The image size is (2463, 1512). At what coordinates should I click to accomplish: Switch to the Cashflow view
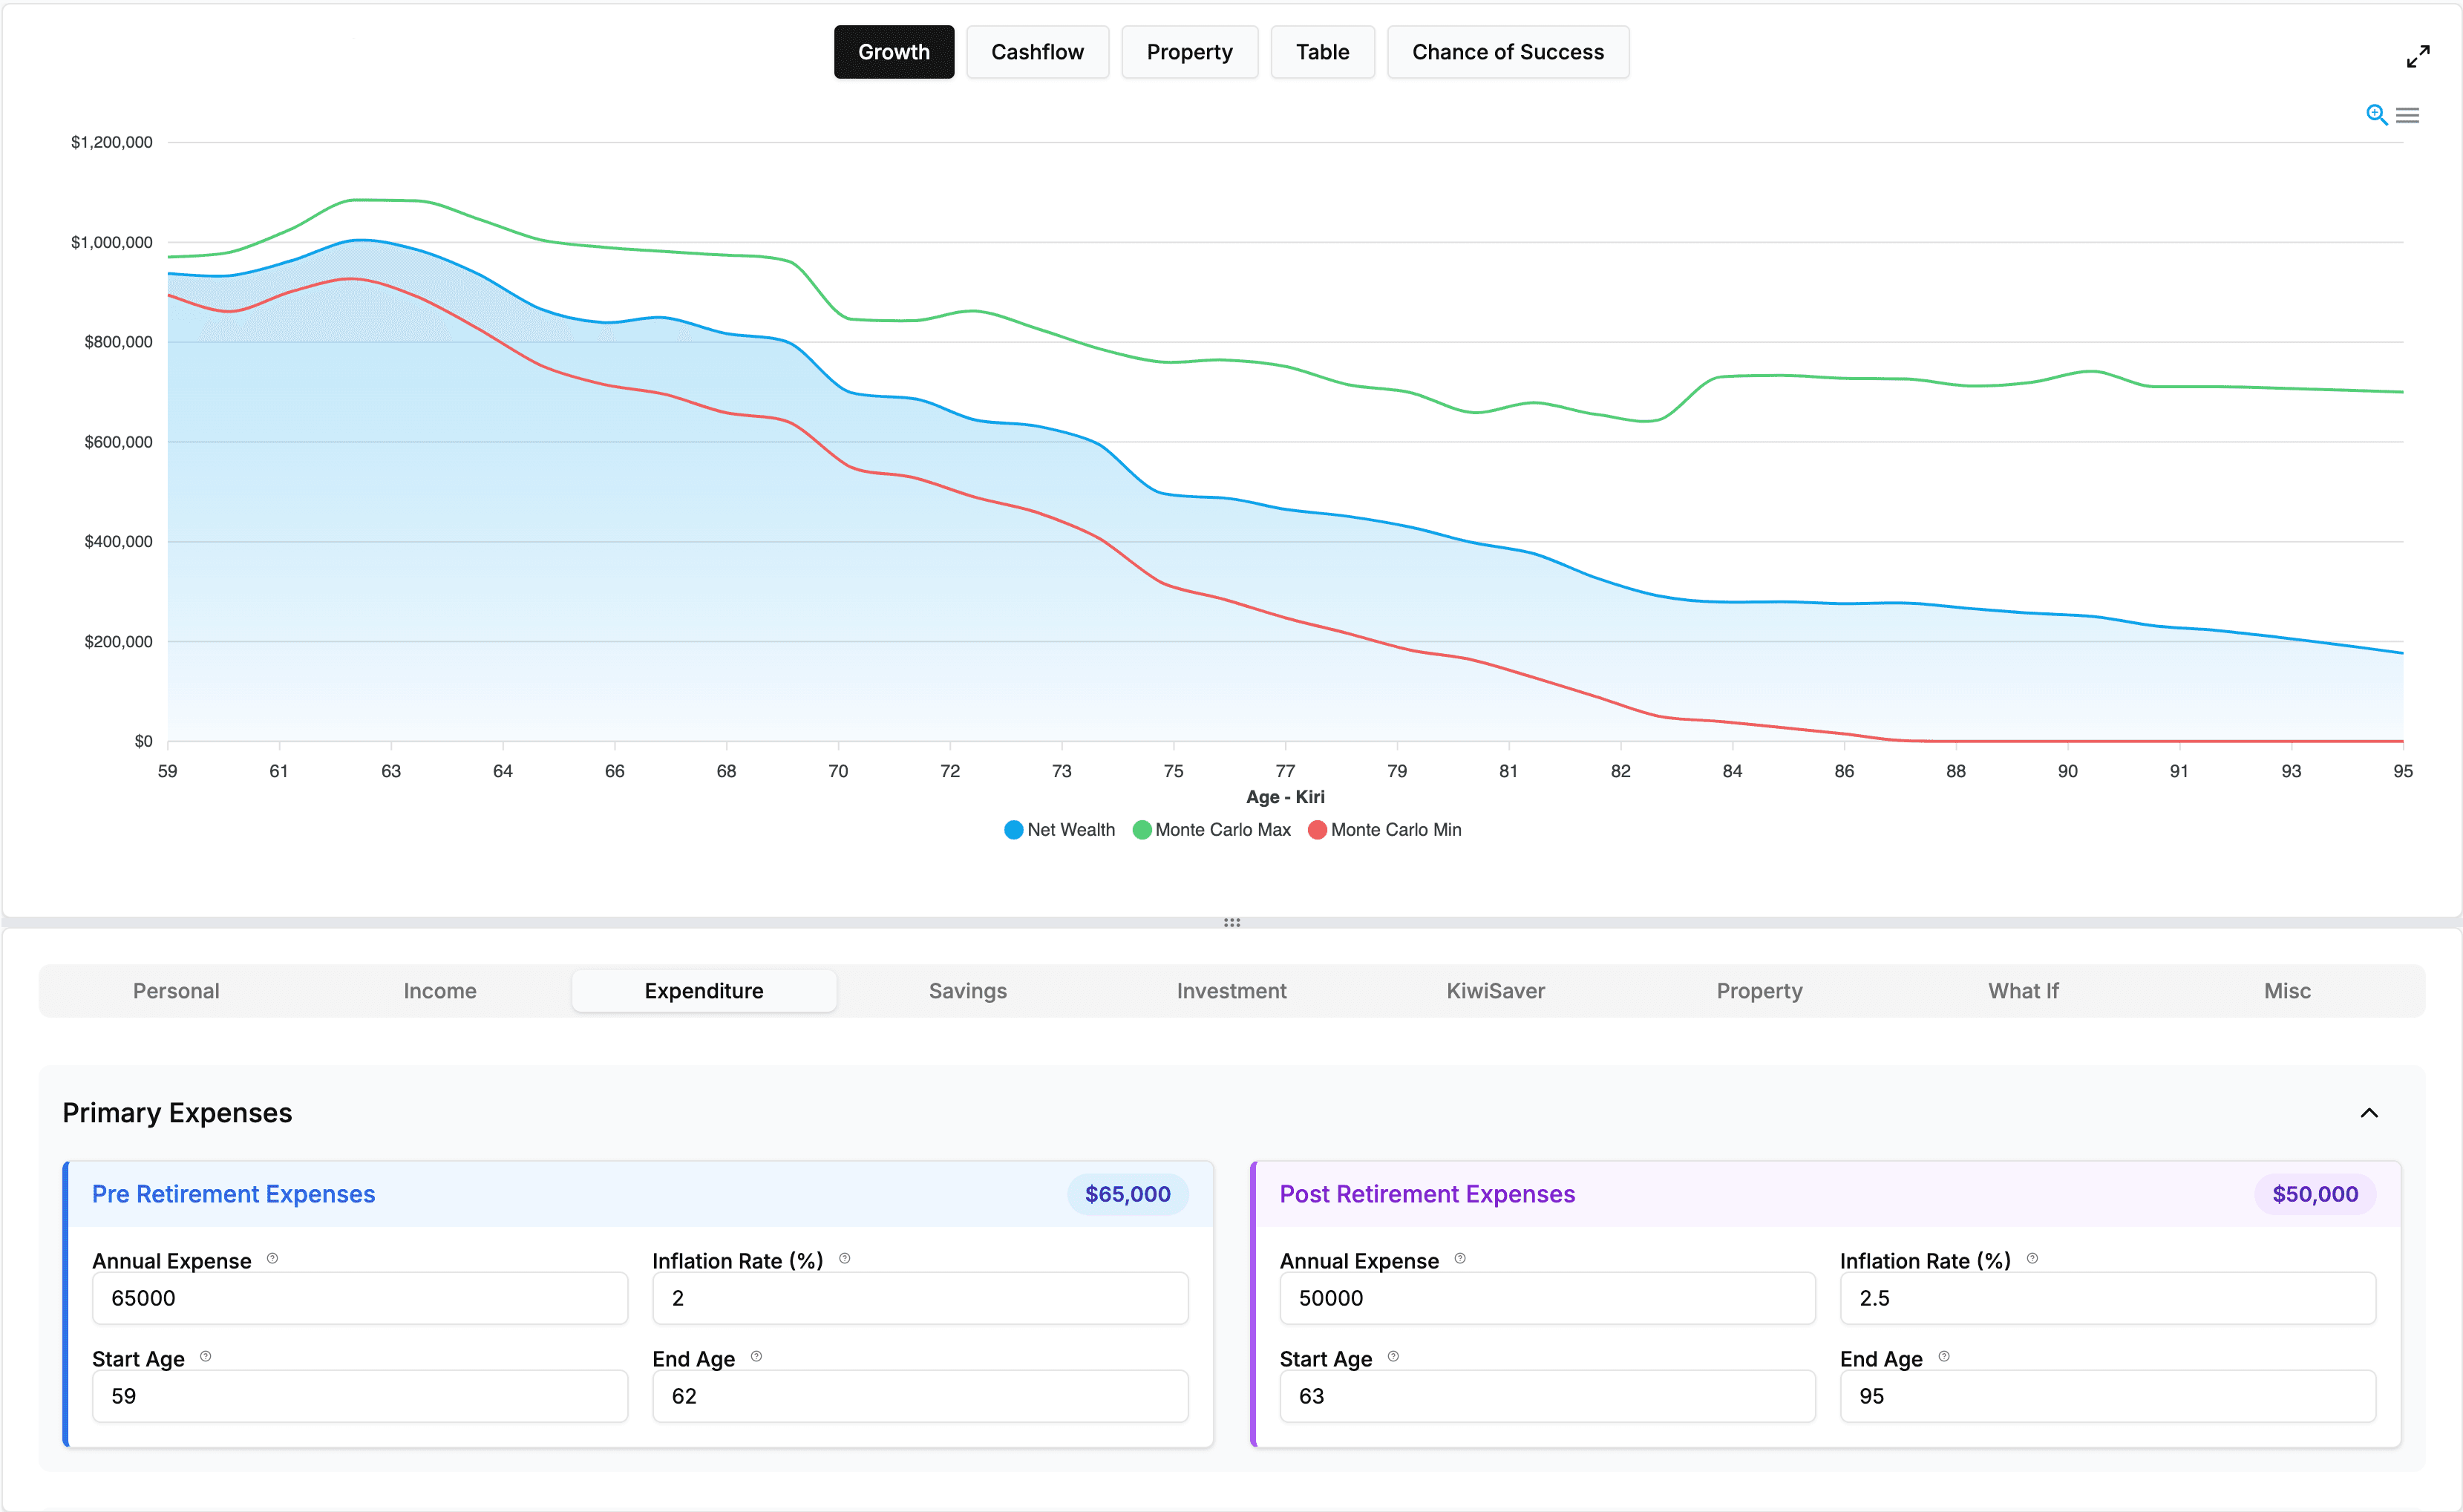click(1037, 51)
